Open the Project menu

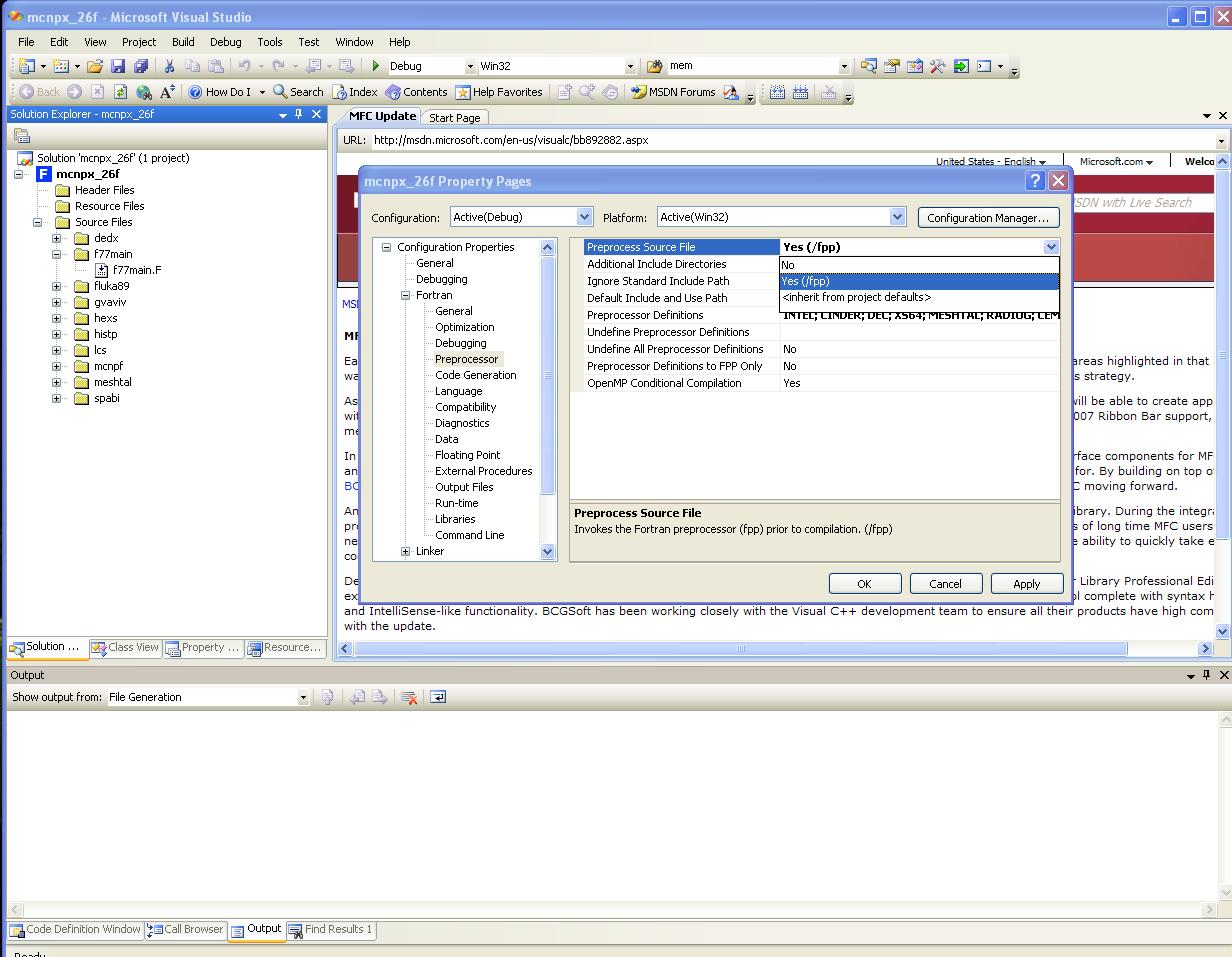139,42
